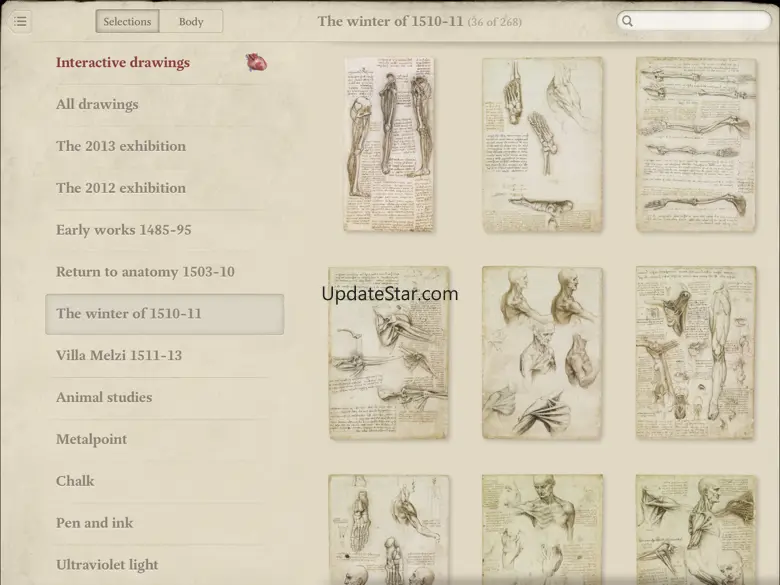Open the shoulder and arm muscle sketches

click(x=389, y=353)
